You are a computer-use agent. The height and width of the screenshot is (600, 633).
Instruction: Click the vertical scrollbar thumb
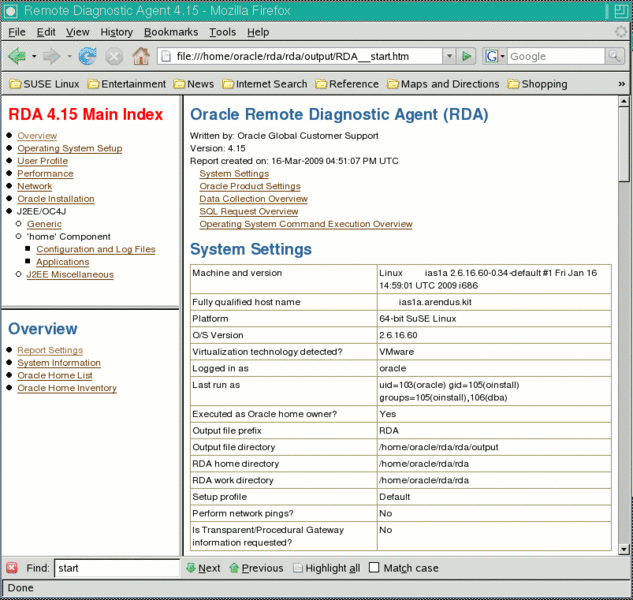[x=623, y=144]
